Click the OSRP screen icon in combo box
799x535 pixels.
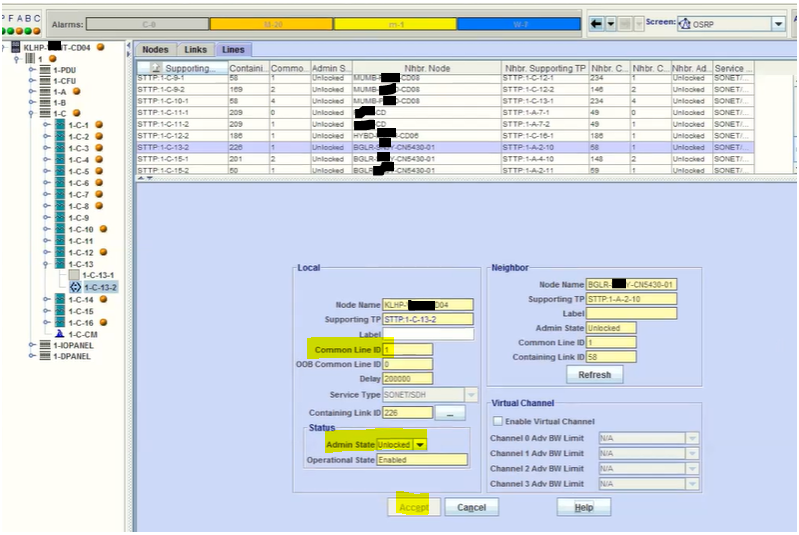685,24
